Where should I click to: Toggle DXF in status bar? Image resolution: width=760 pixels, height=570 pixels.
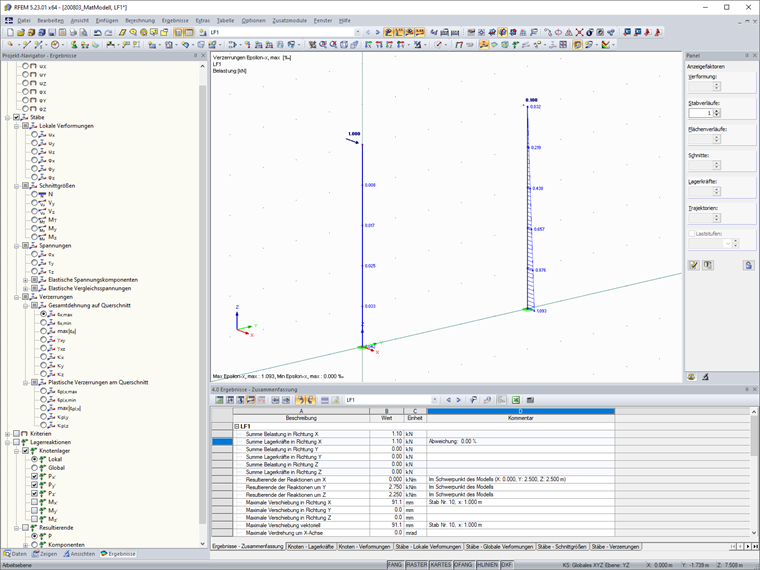pos(507,565)
